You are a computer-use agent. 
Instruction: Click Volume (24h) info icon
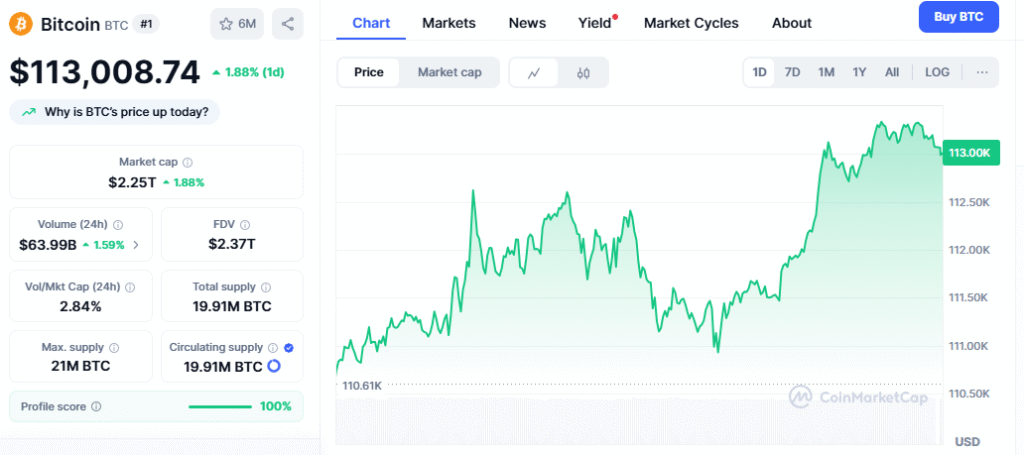(x=118, y=225)
